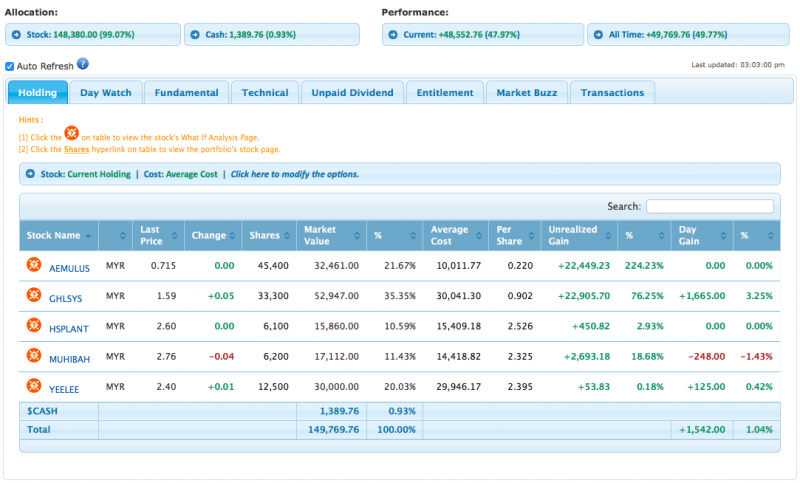Click 'Click here to modify the options' link

click(294, 174)
